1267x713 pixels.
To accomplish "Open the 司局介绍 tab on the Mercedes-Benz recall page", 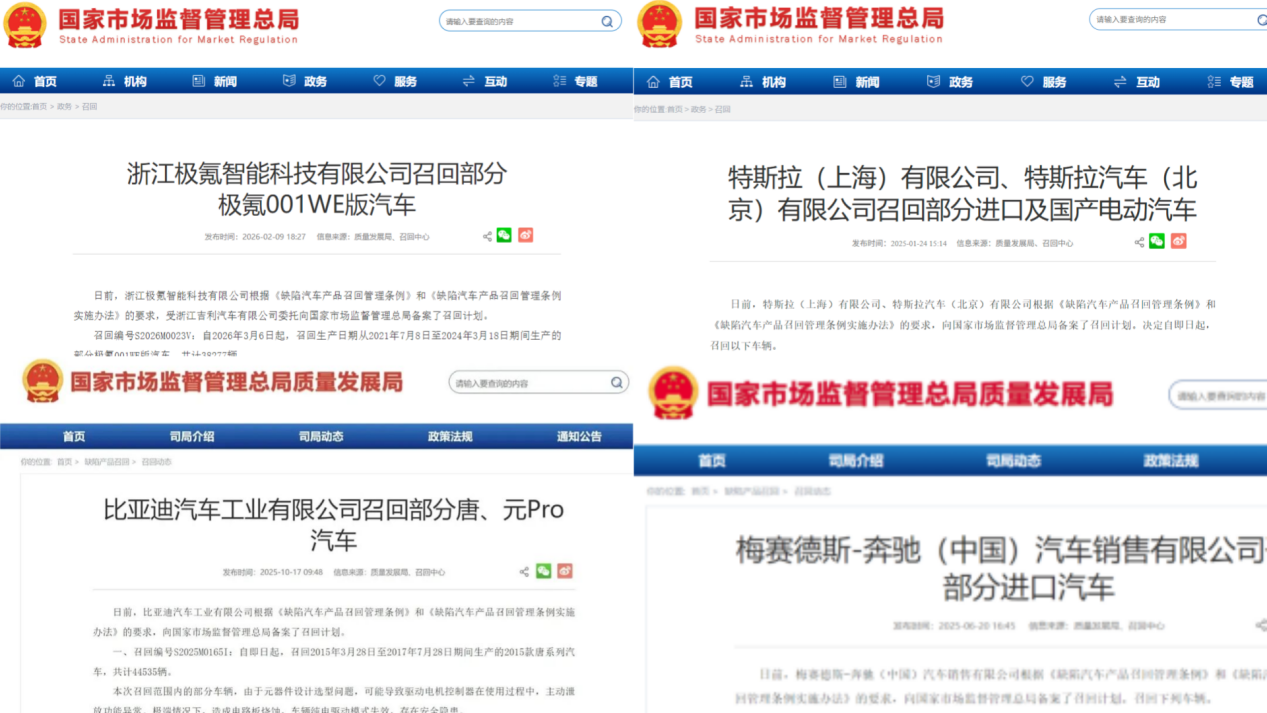I will point(856,461).
